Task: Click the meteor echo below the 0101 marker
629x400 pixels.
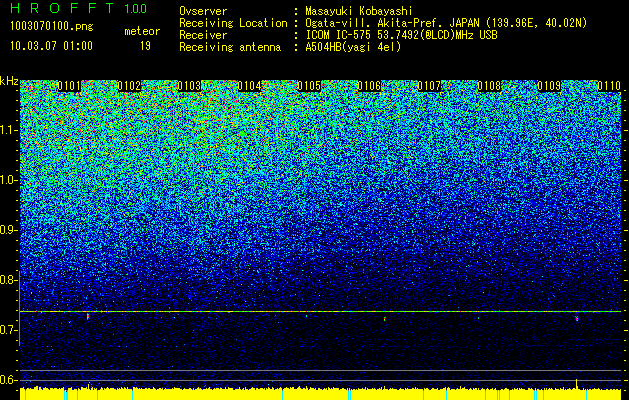Action: click(x=87, y=317)
